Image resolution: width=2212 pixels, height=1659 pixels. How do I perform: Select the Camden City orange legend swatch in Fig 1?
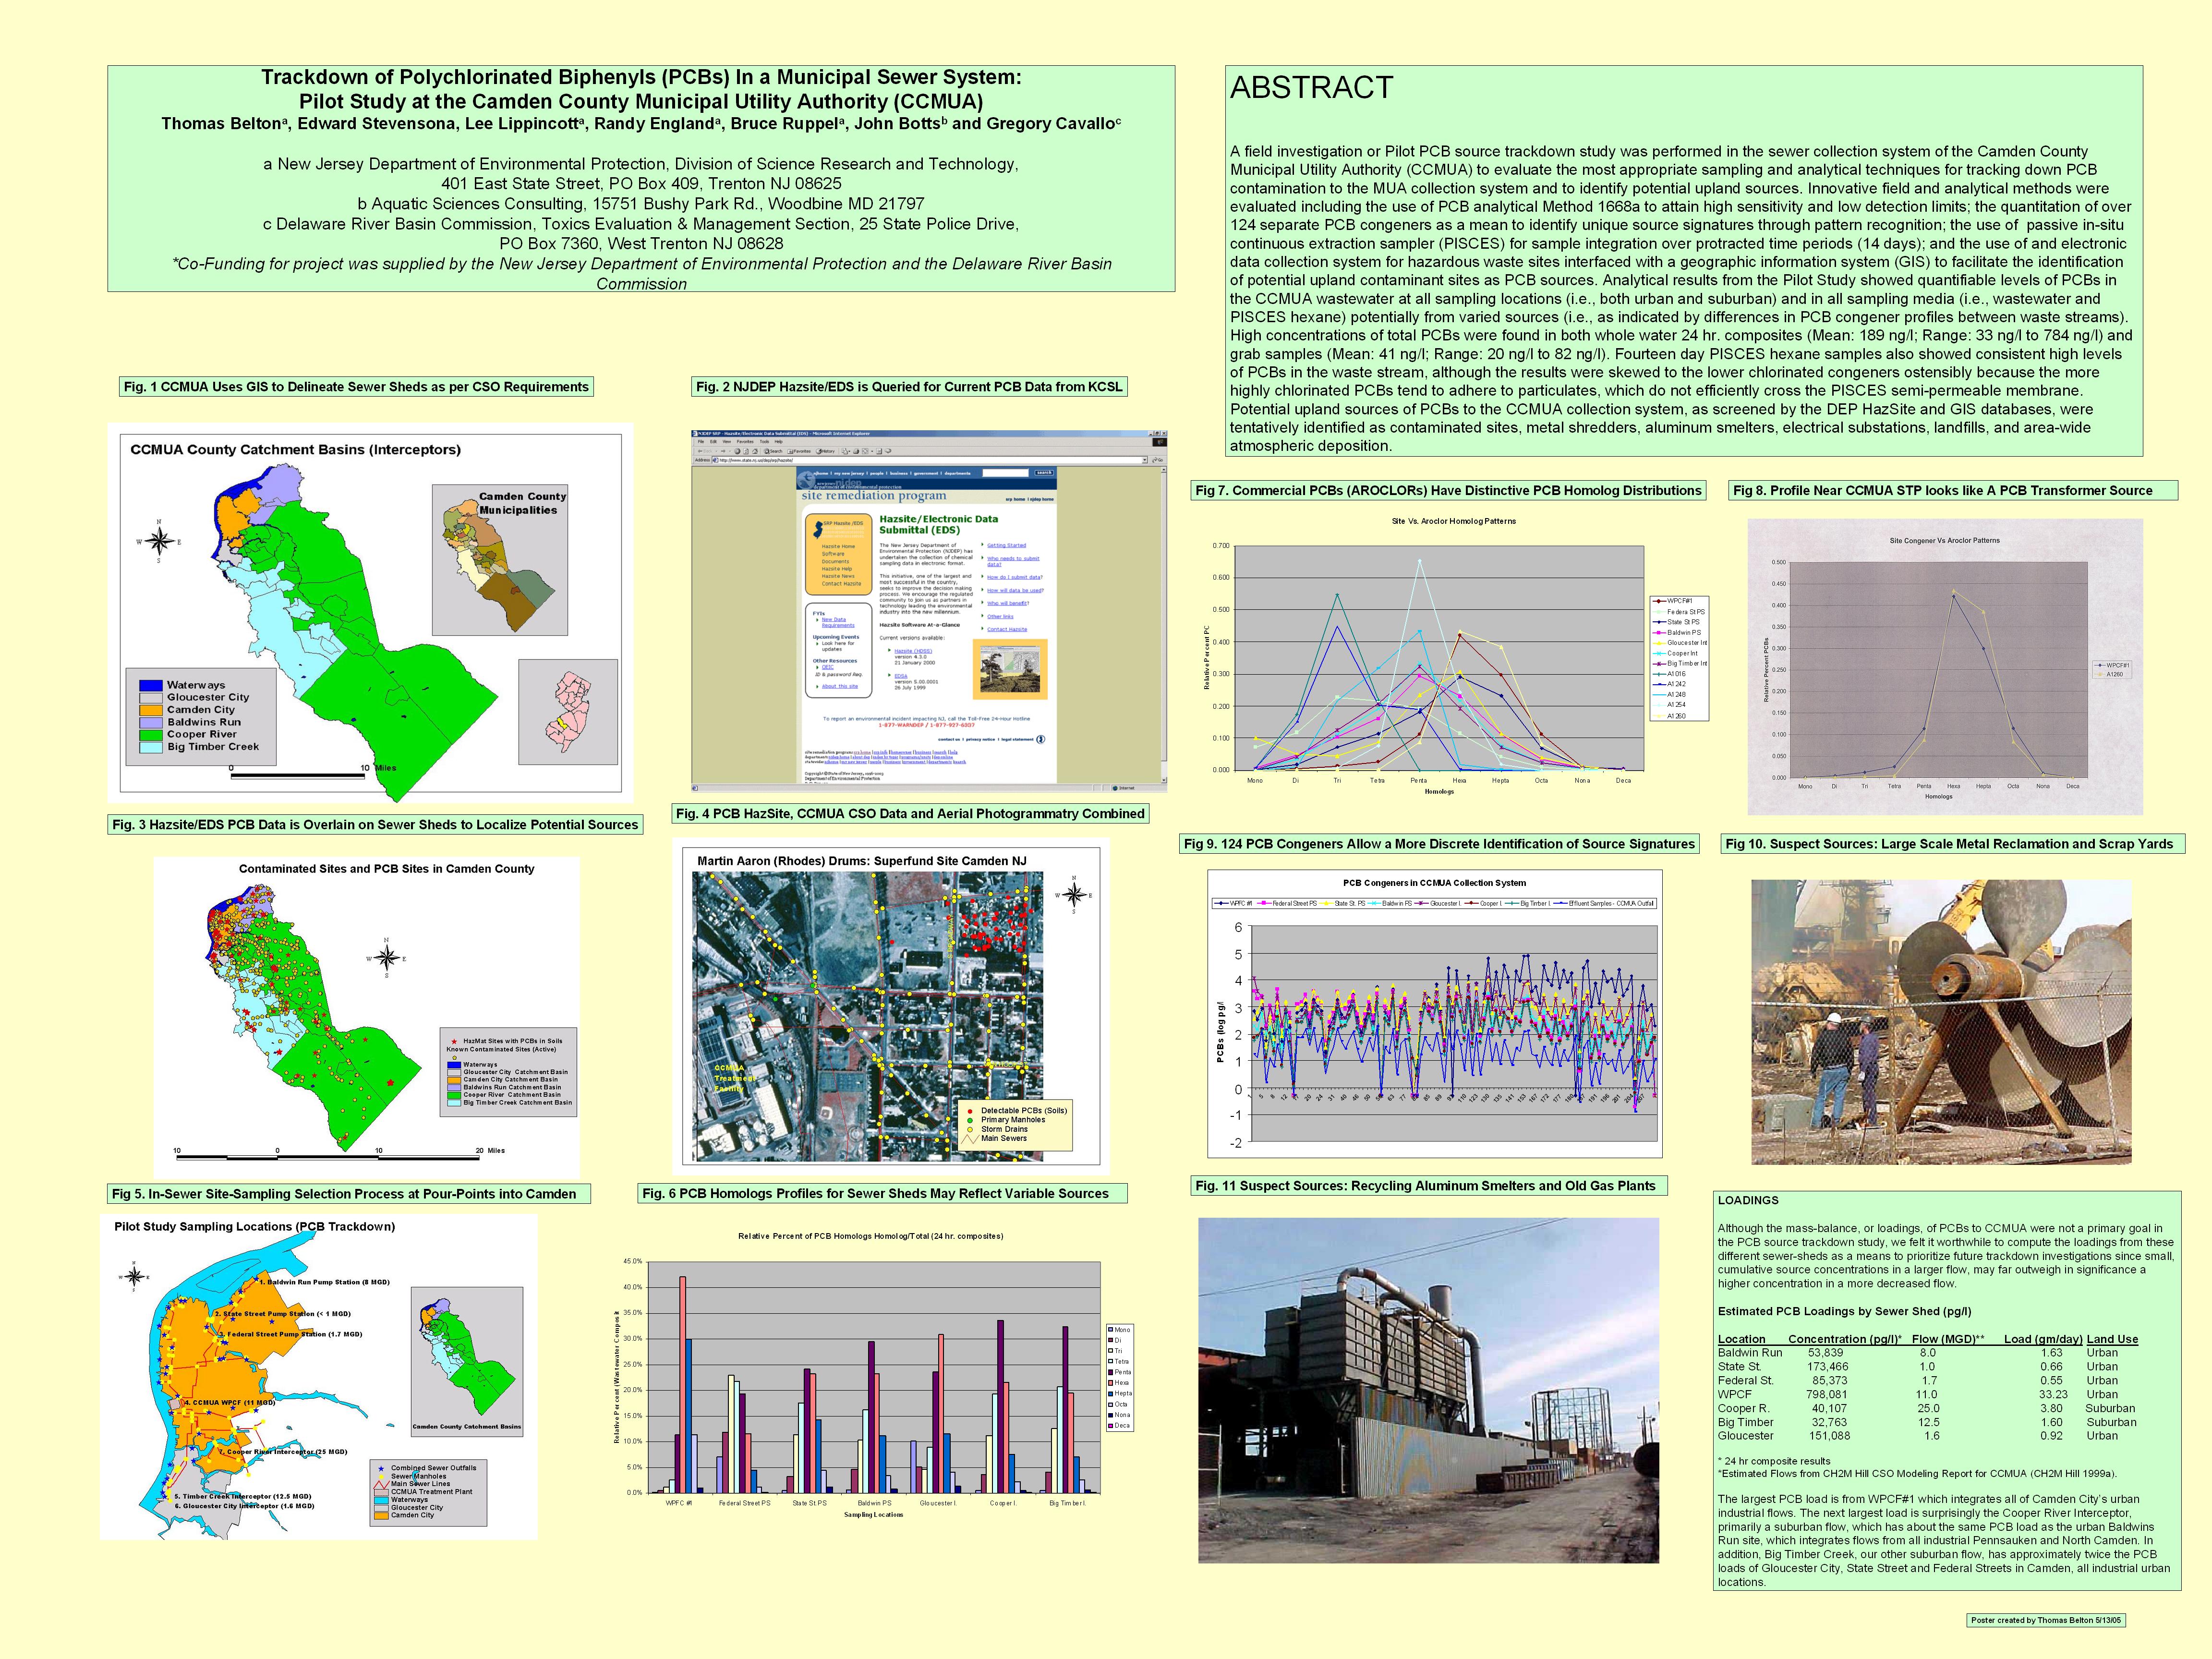pos(150,710)
